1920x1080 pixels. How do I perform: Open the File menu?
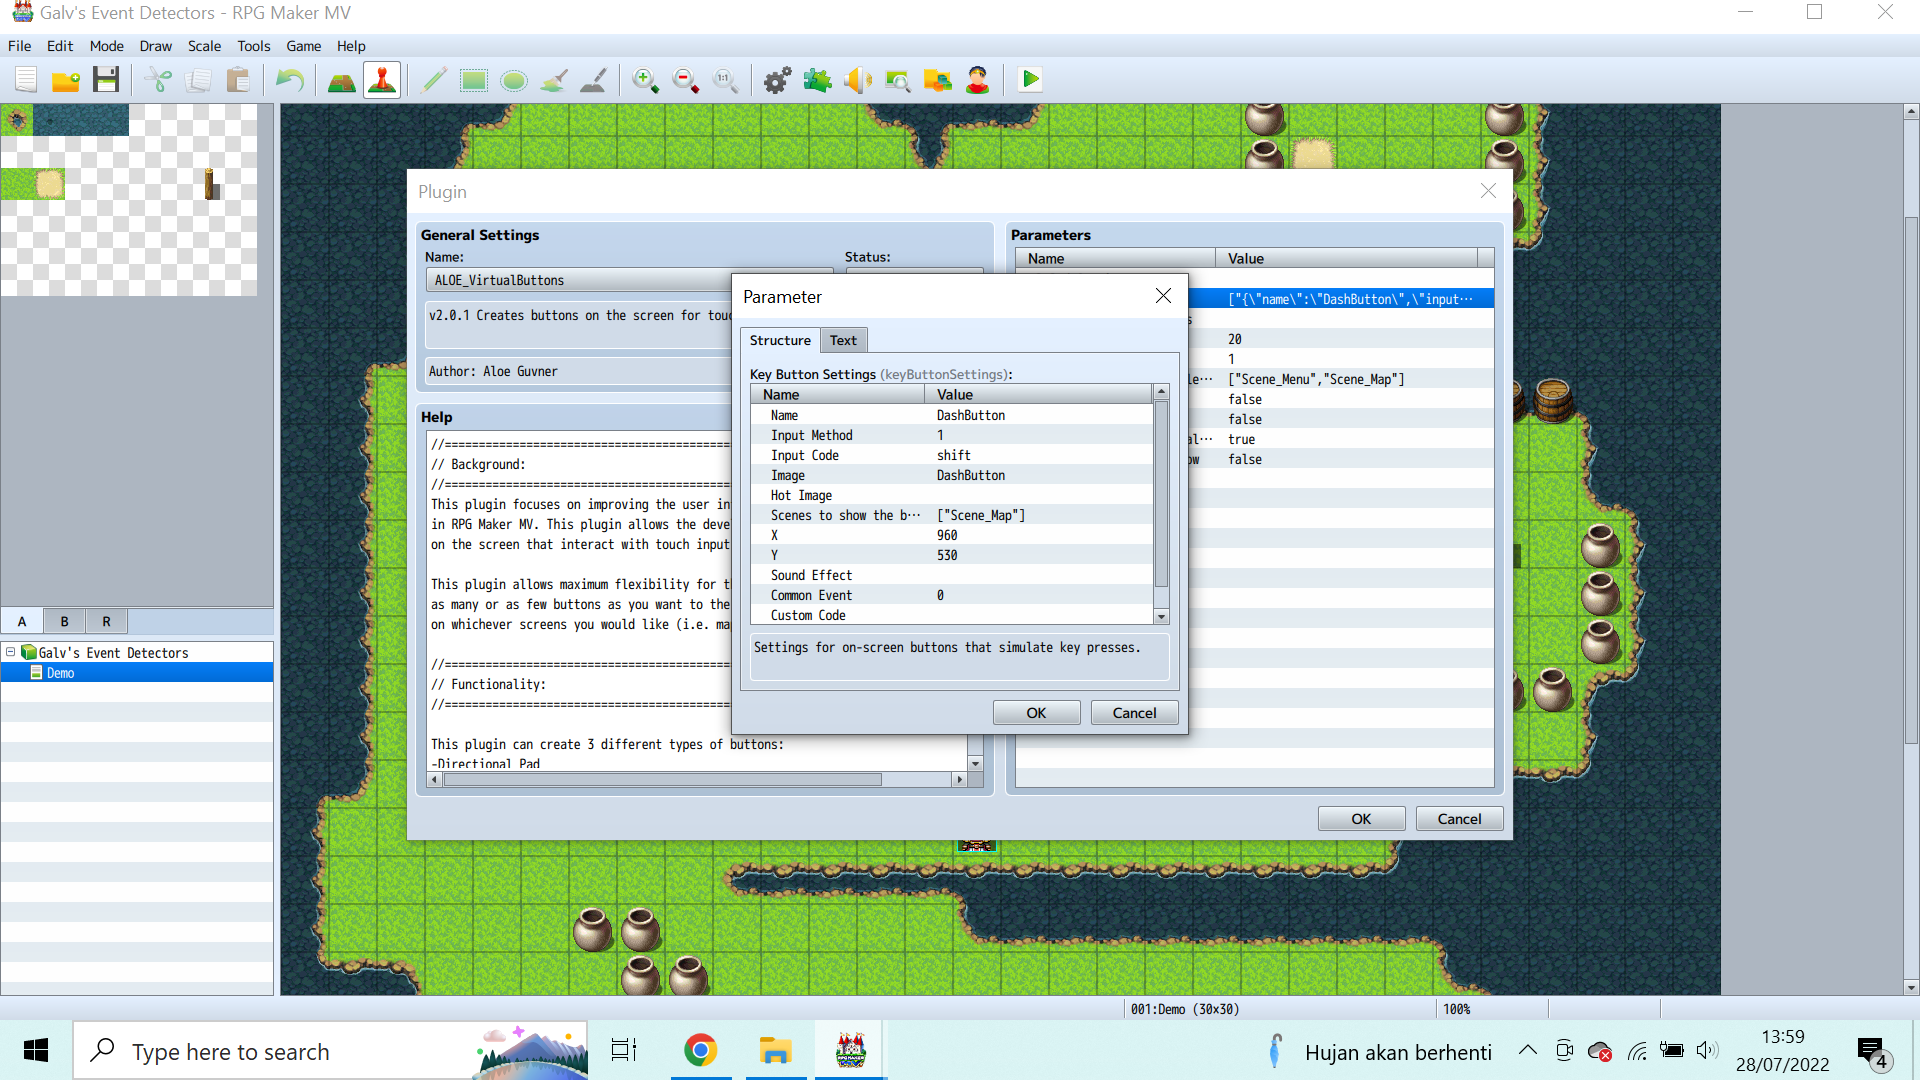[20, 46]
